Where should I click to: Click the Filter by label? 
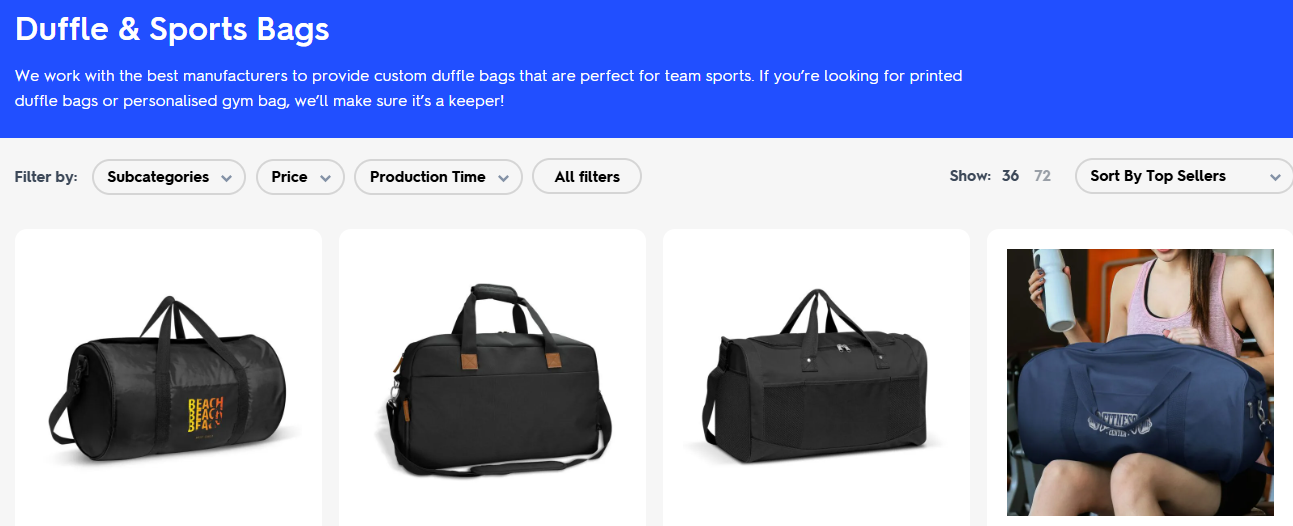coord(46,177)
